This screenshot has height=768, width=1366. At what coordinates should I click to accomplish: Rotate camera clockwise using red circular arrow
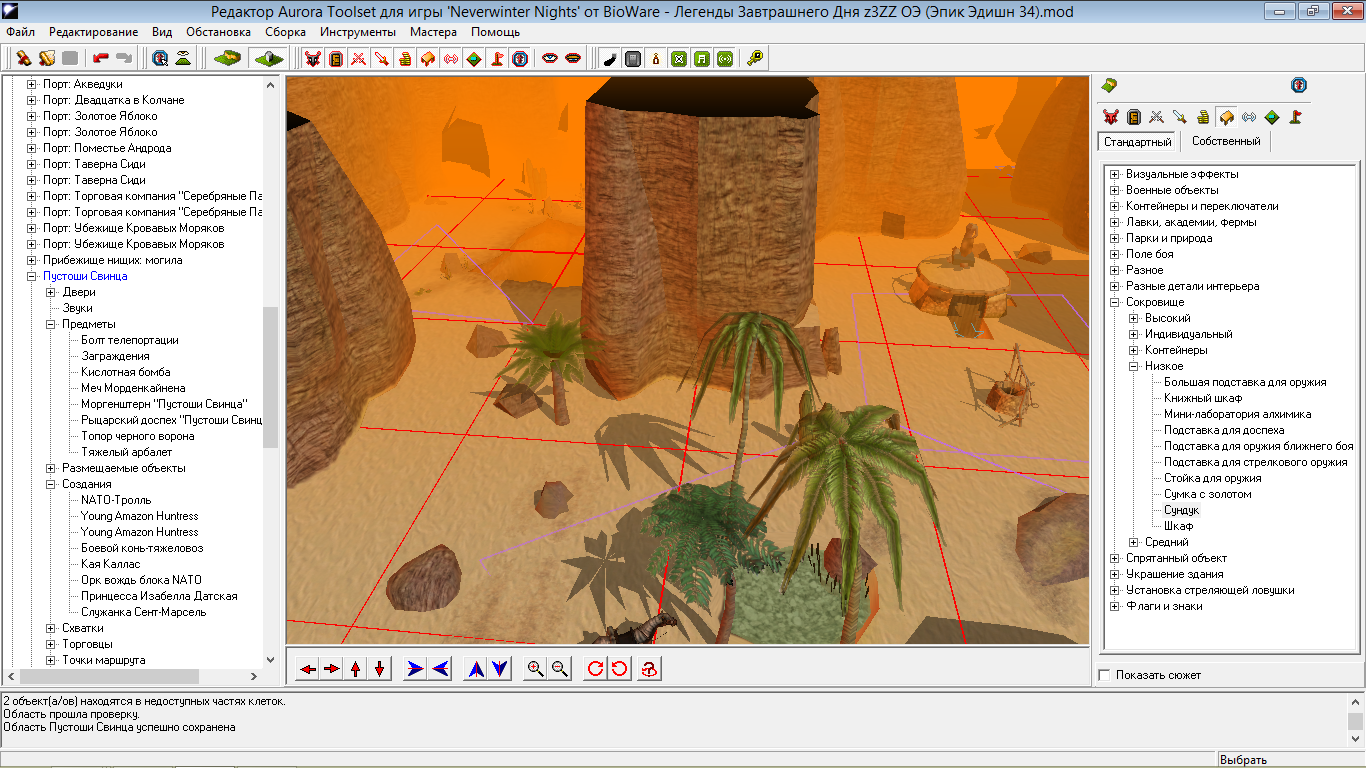(x=596, y=669)
